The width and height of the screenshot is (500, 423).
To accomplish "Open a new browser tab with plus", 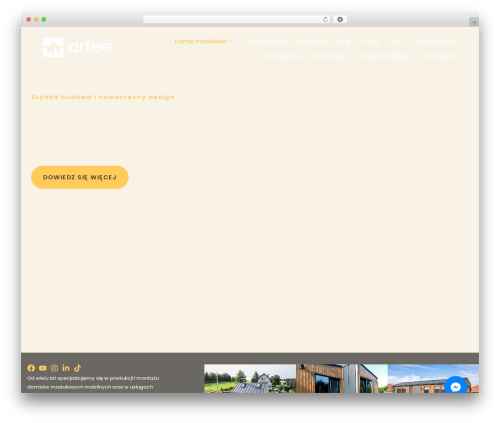I will 474,22.
